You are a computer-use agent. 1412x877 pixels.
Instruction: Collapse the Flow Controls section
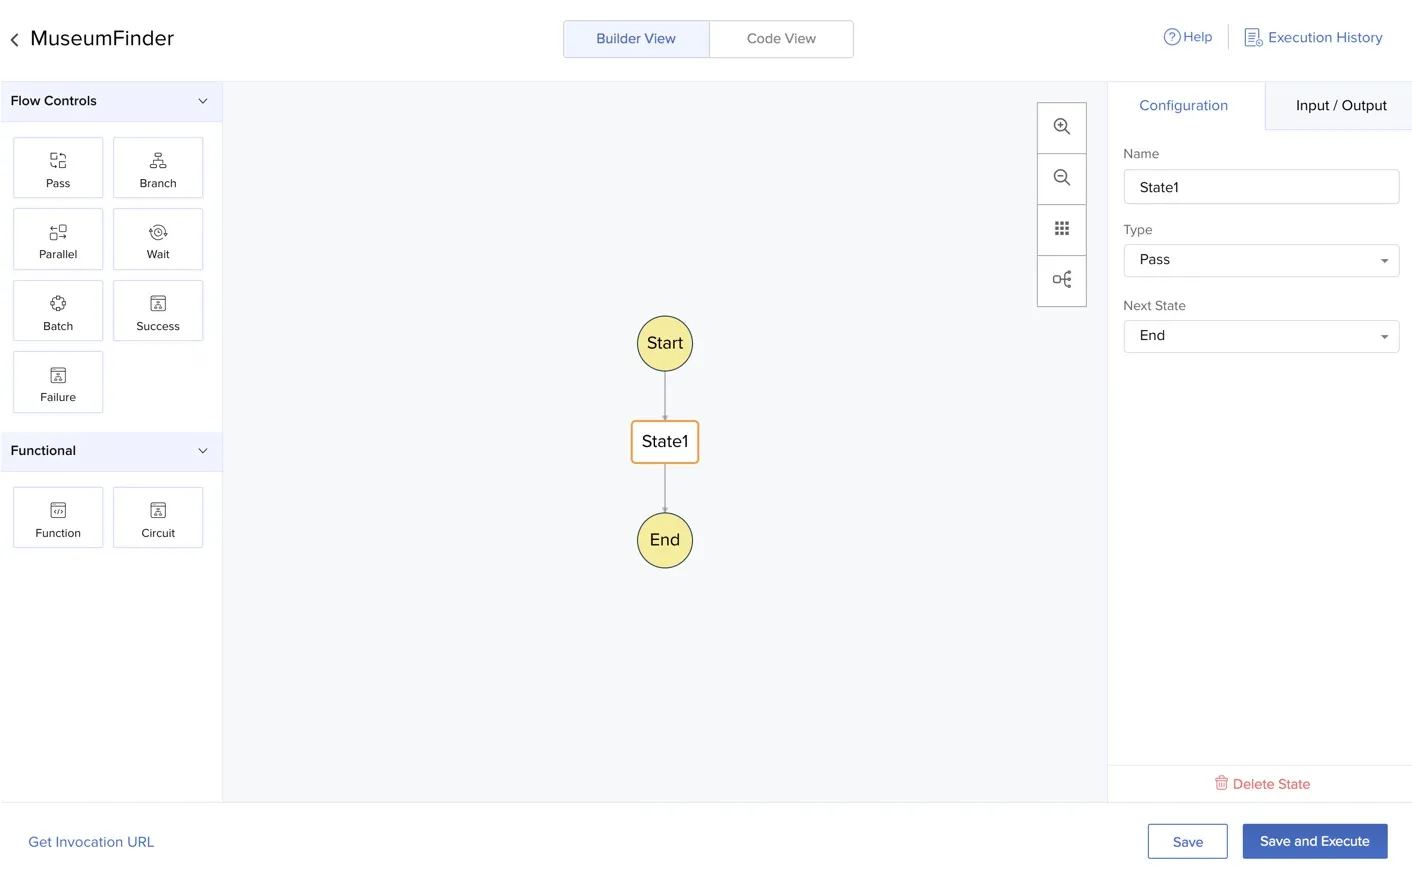click(x=203, y=101)
